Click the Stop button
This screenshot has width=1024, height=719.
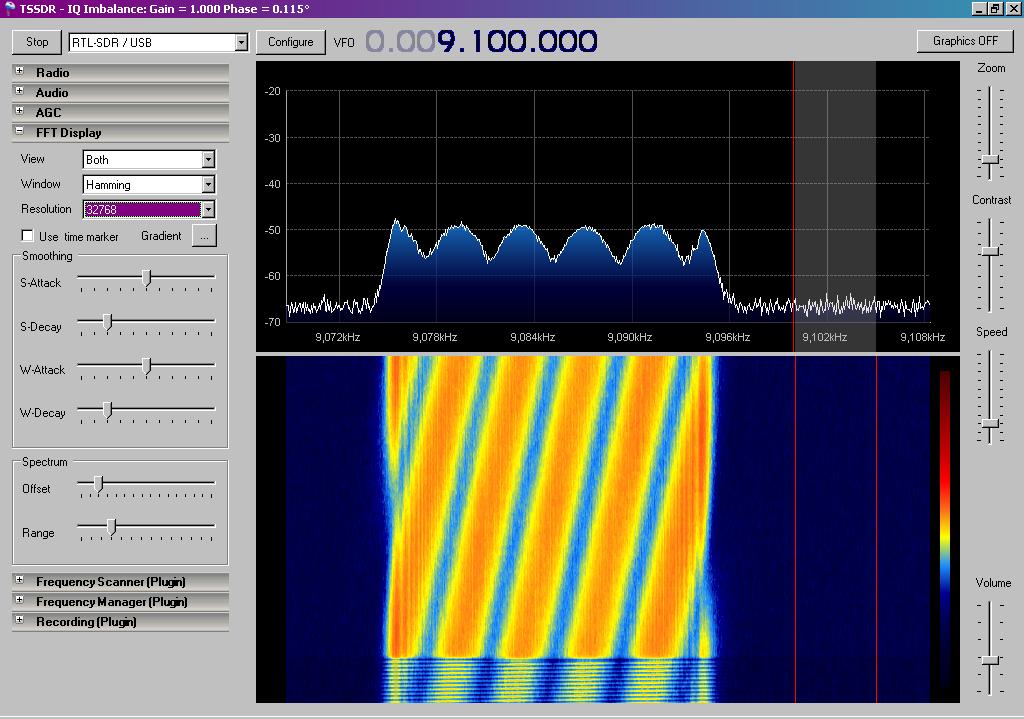point(37,42)
